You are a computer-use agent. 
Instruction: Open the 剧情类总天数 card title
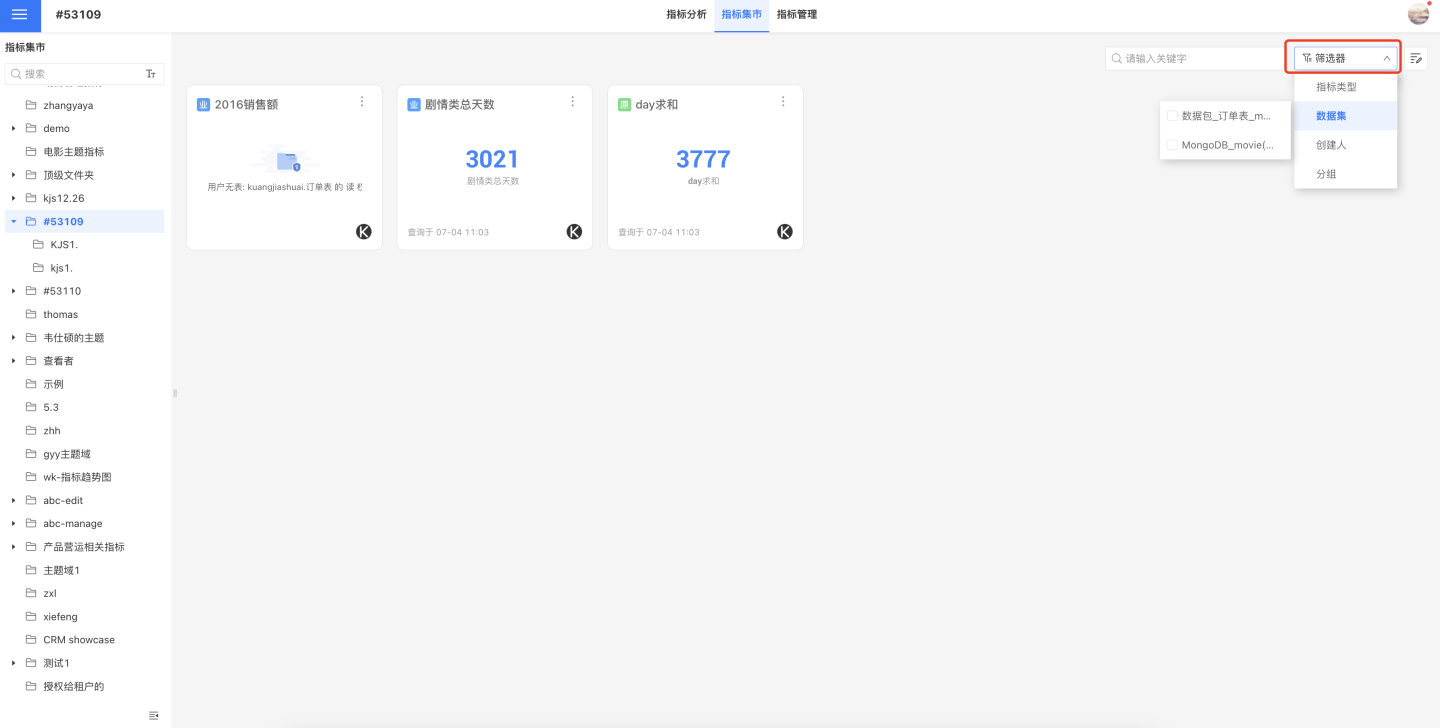tap(460, 104)
